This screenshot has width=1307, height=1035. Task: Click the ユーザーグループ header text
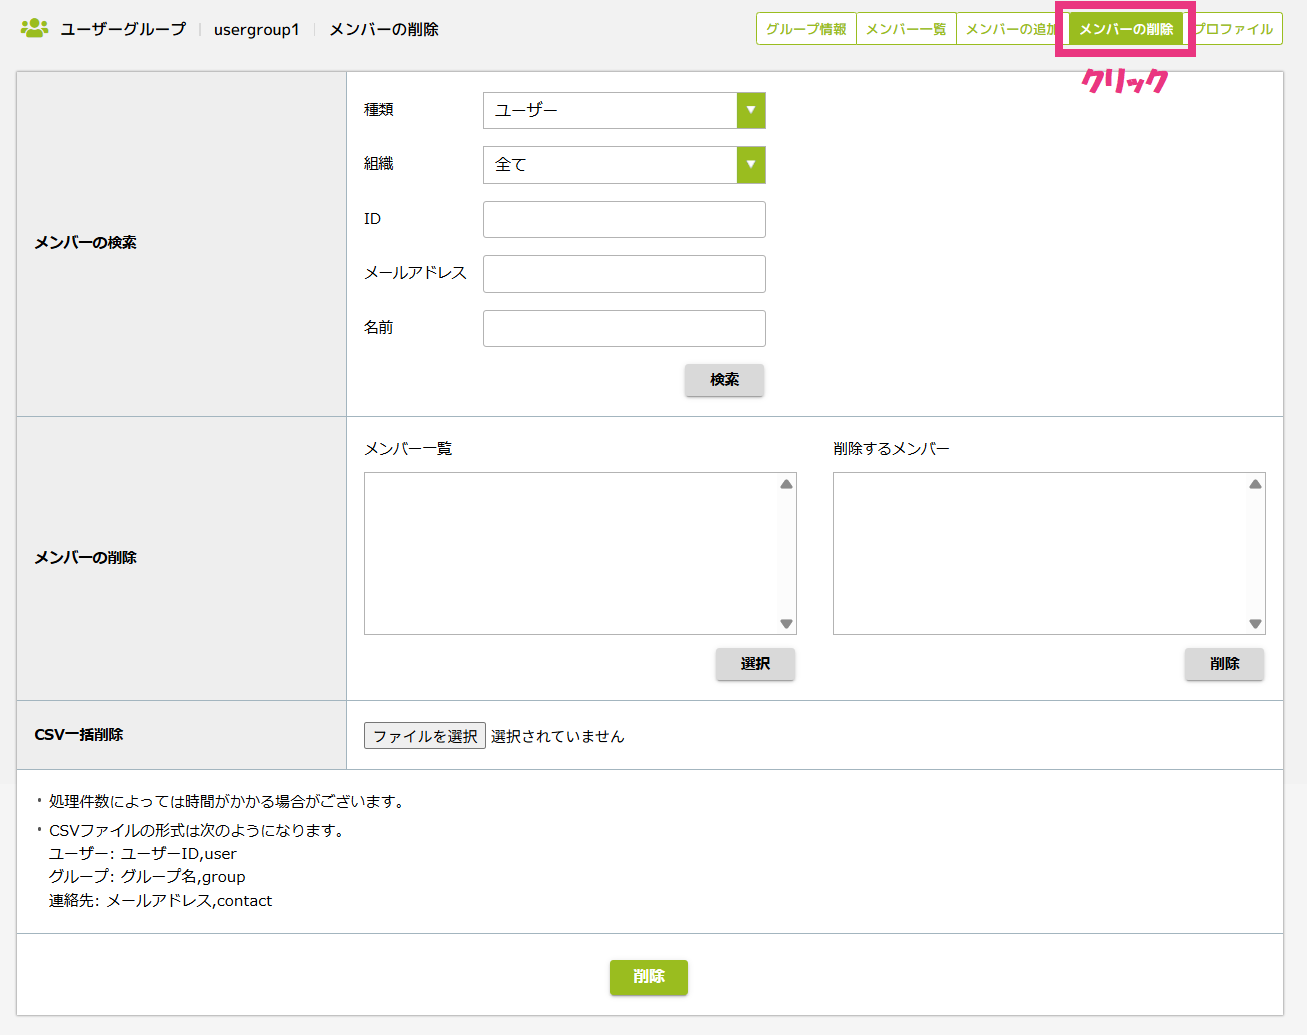coord(123,29)
